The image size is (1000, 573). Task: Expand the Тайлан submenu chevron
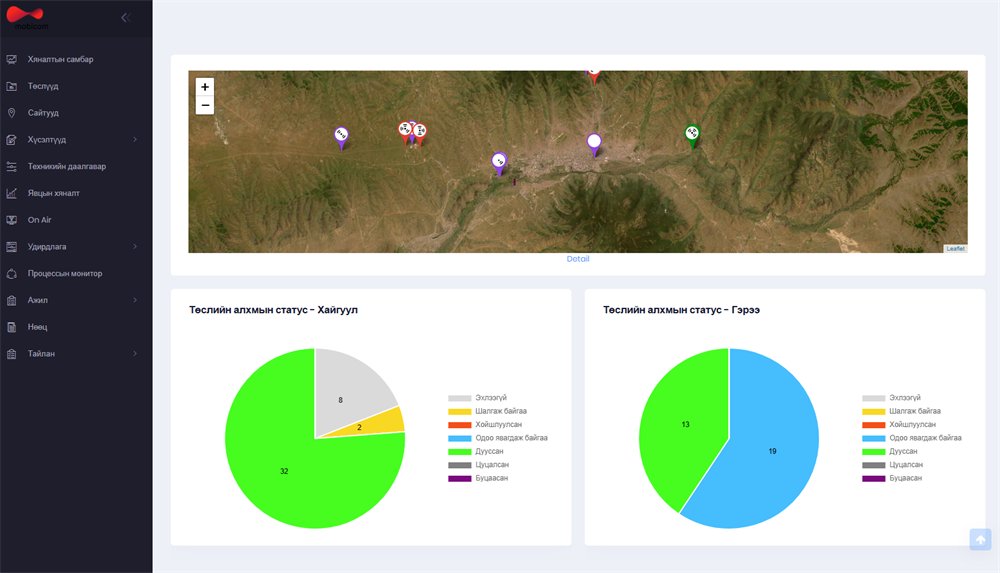click(x=135, y=354)
